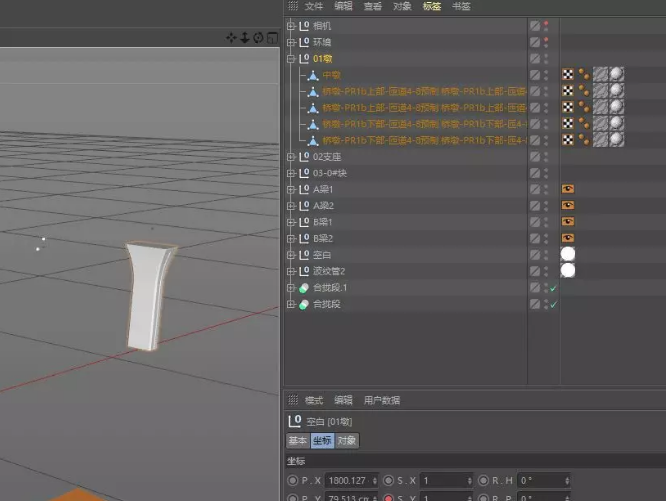Select the hatched tag on the 中墩 row

[601, 74]
